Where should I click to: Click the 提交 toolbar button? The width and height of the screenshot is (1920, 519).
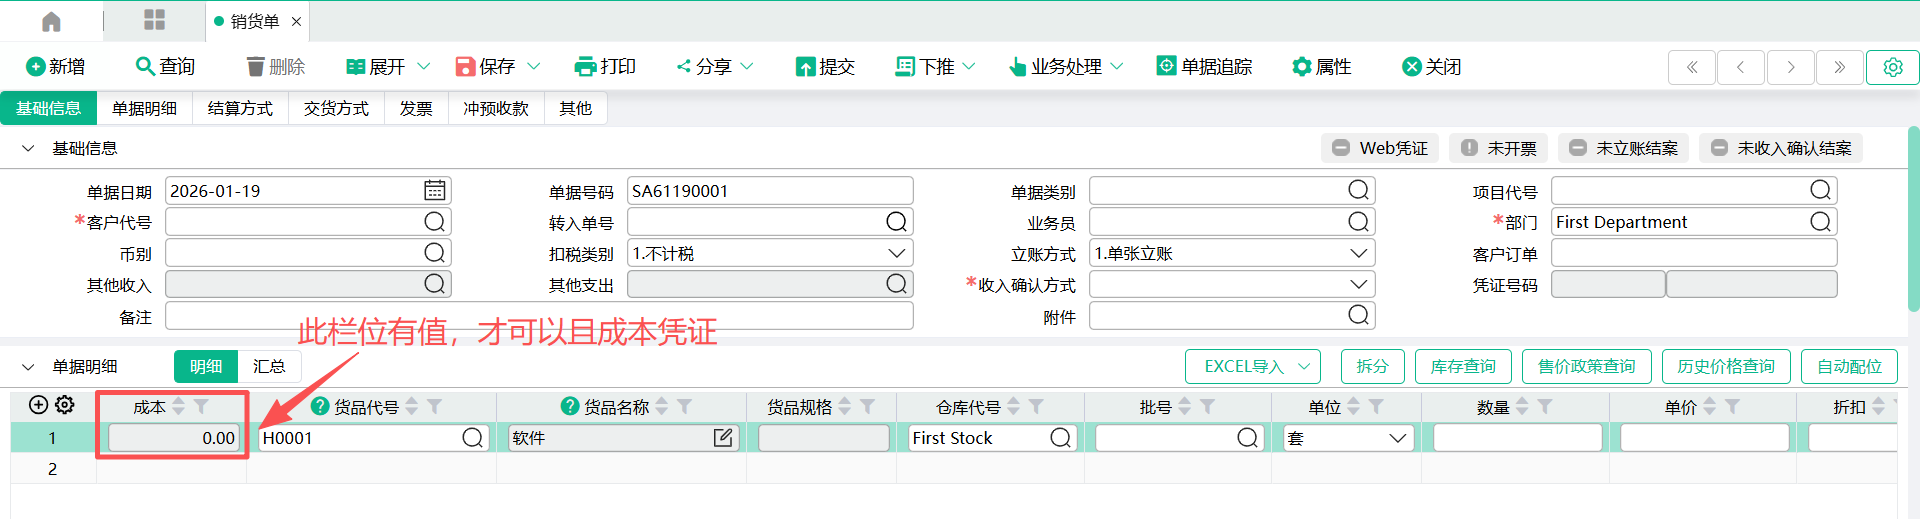[x=825, y=67]
